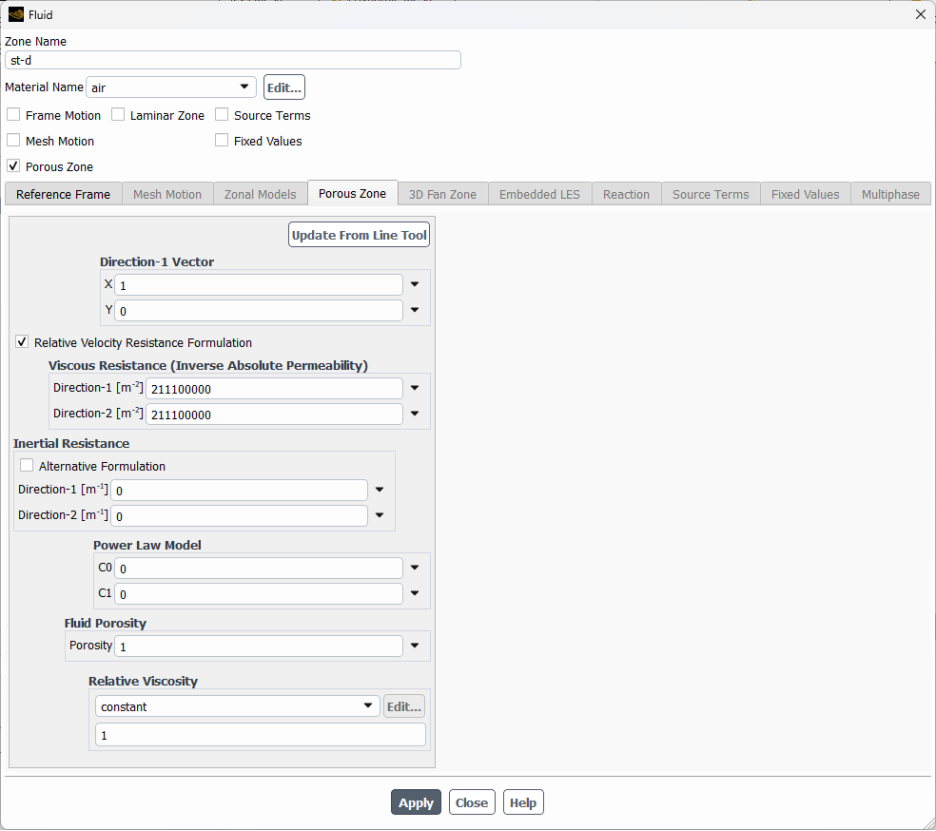Click the "Inertial Resistance" heading text
The width and height of the screenshot is (936, 831).
(x=72, y=444)
